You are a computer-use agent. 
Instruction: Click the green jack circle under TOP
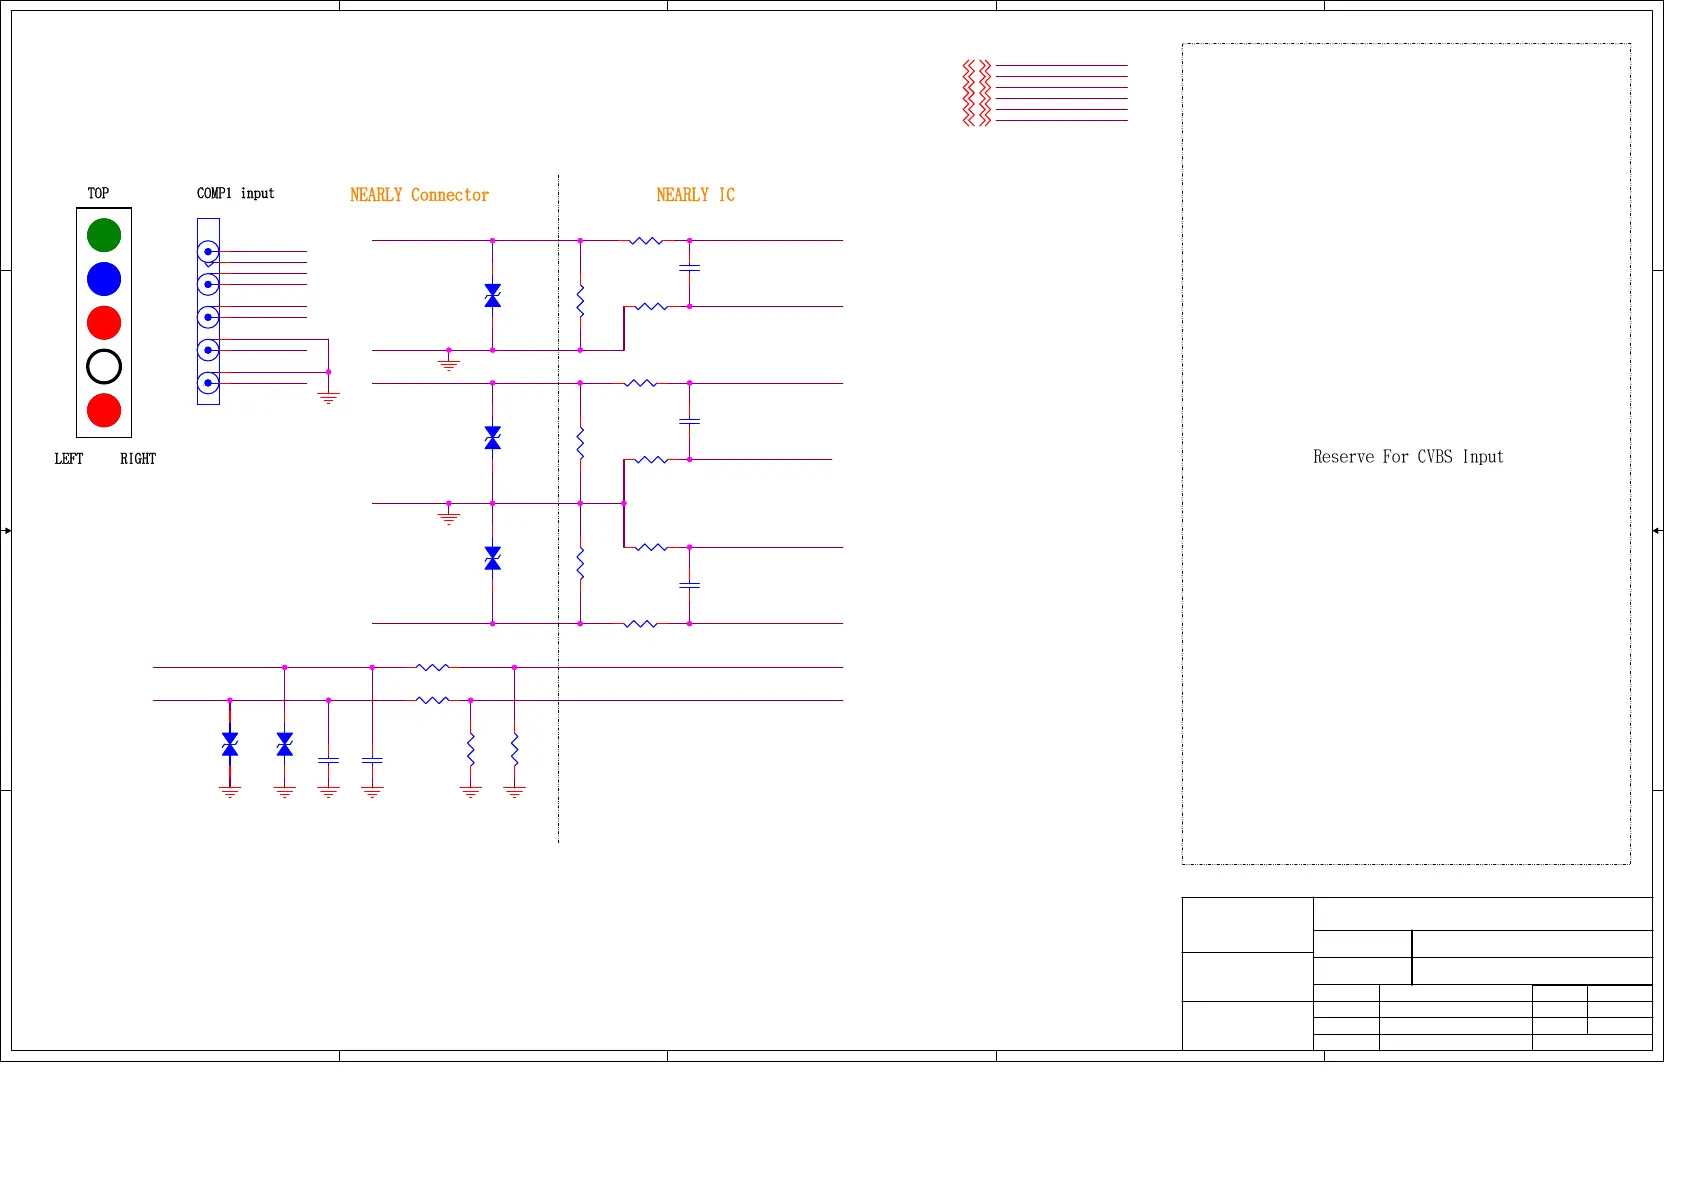[104, 235]
